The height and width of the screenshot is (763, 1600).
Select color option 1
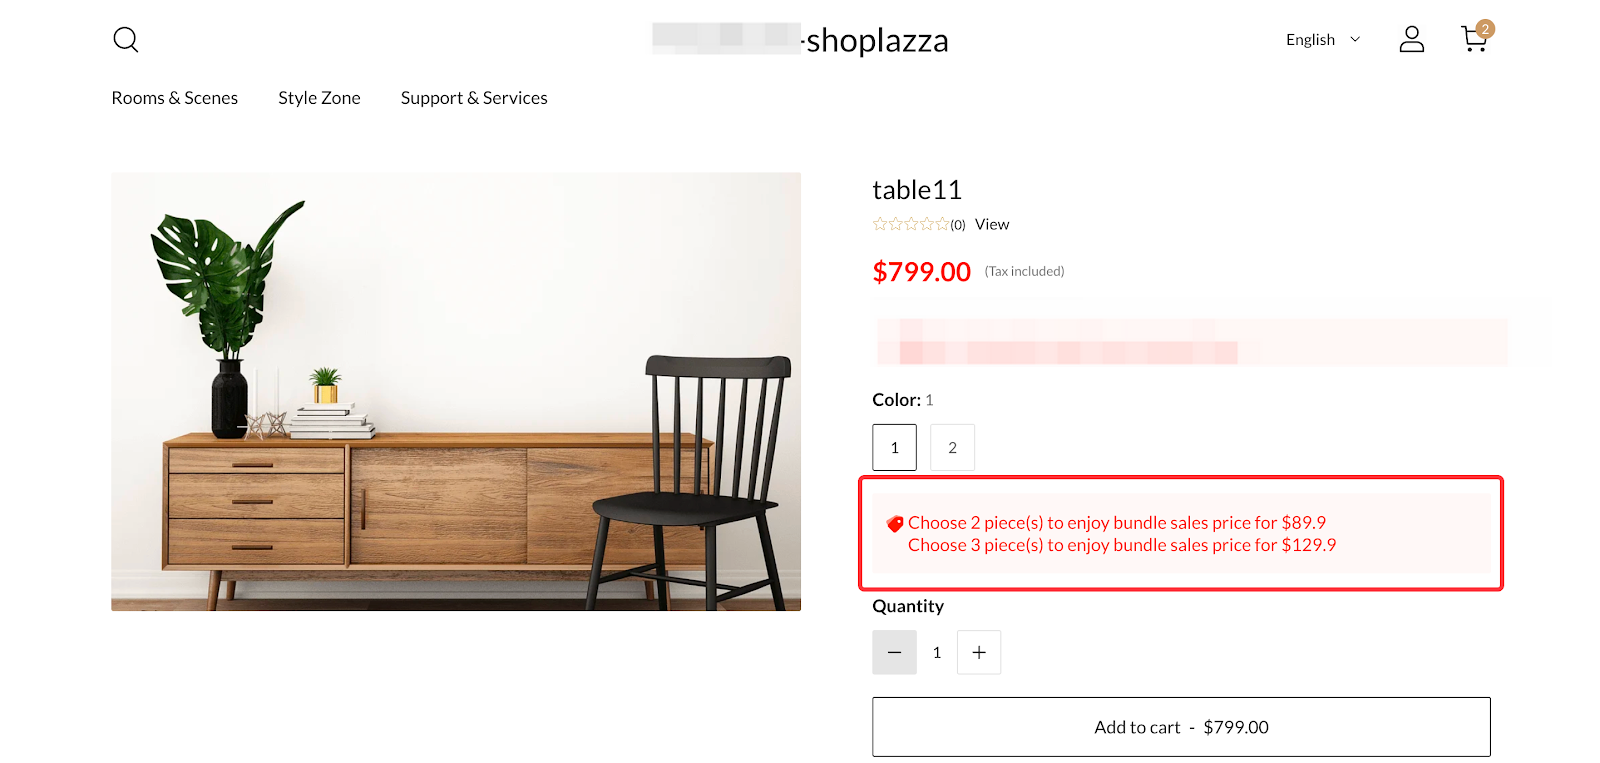click(894, 448)
